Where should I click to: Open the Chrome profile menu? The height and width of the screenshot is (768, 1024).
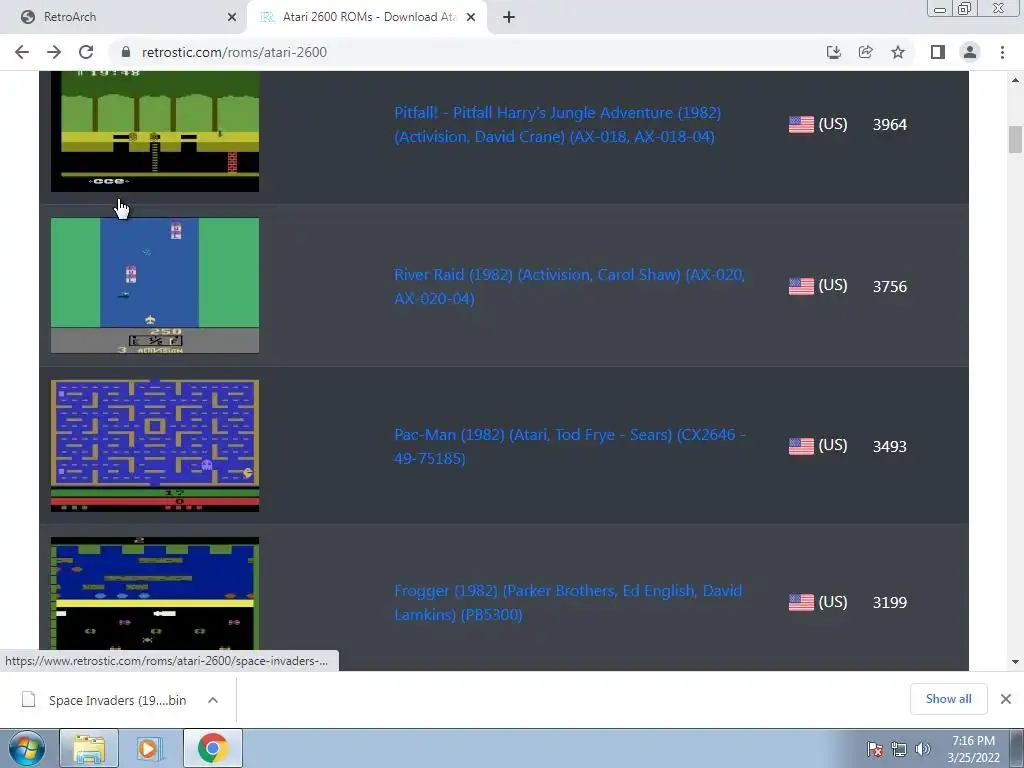click(970, 52)
